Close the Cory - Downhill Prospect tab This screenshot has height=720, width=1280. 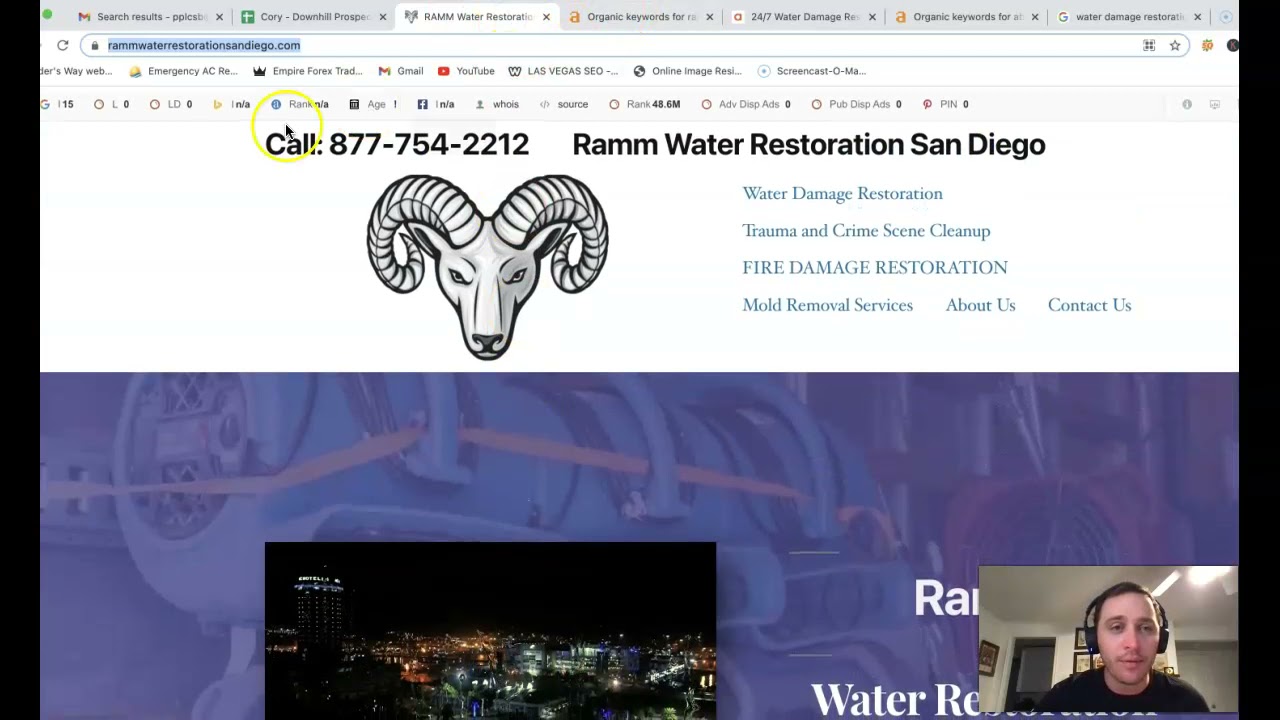tap(382, 17)
